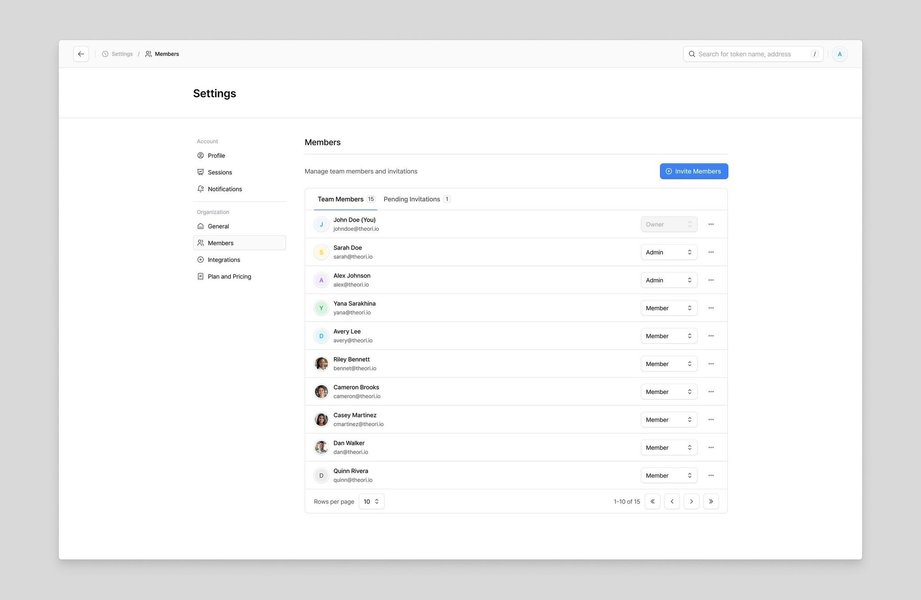
Task: Open more options for Casey Martinez
Action: tap(711, 420)
